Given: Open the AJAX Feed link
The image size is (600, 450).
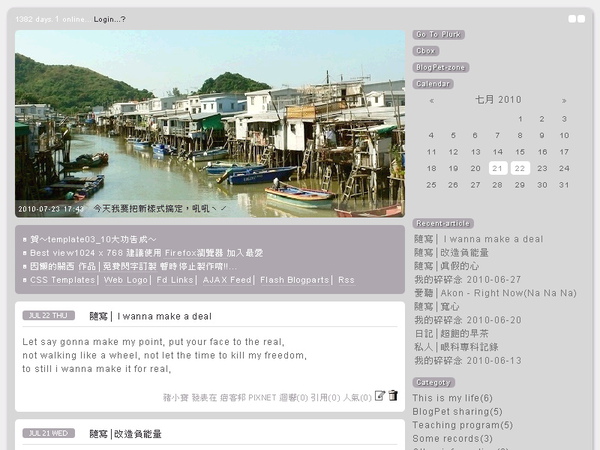Looking at the screenshot, I should 227,280.
